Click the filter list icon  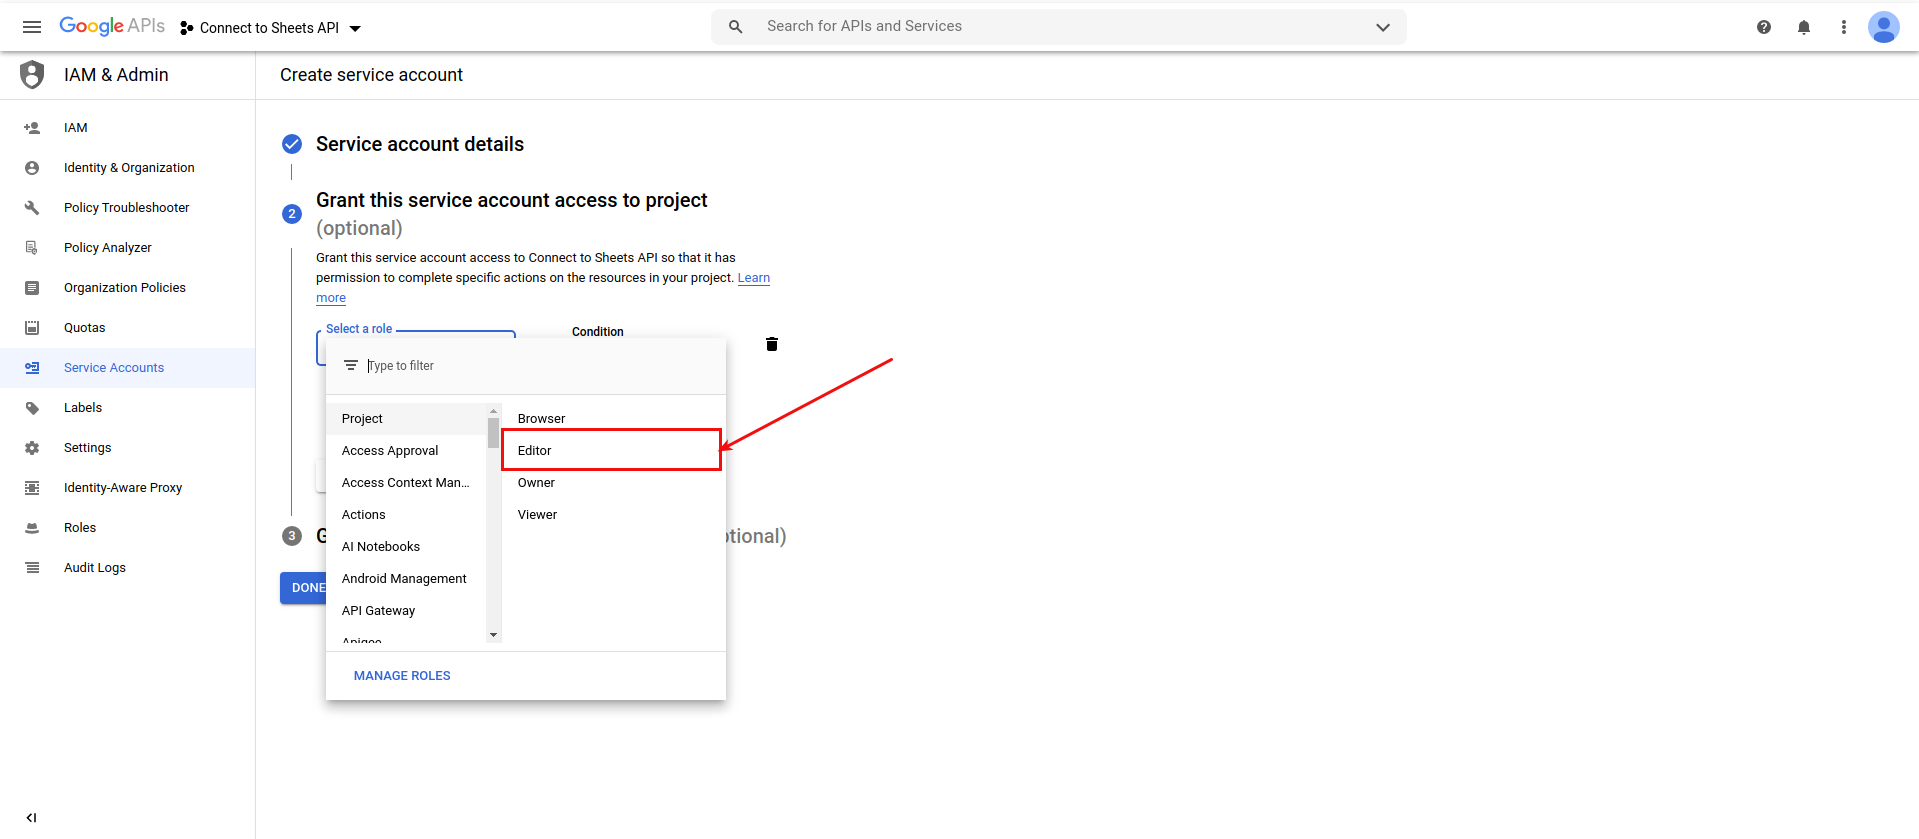point(351,366)
